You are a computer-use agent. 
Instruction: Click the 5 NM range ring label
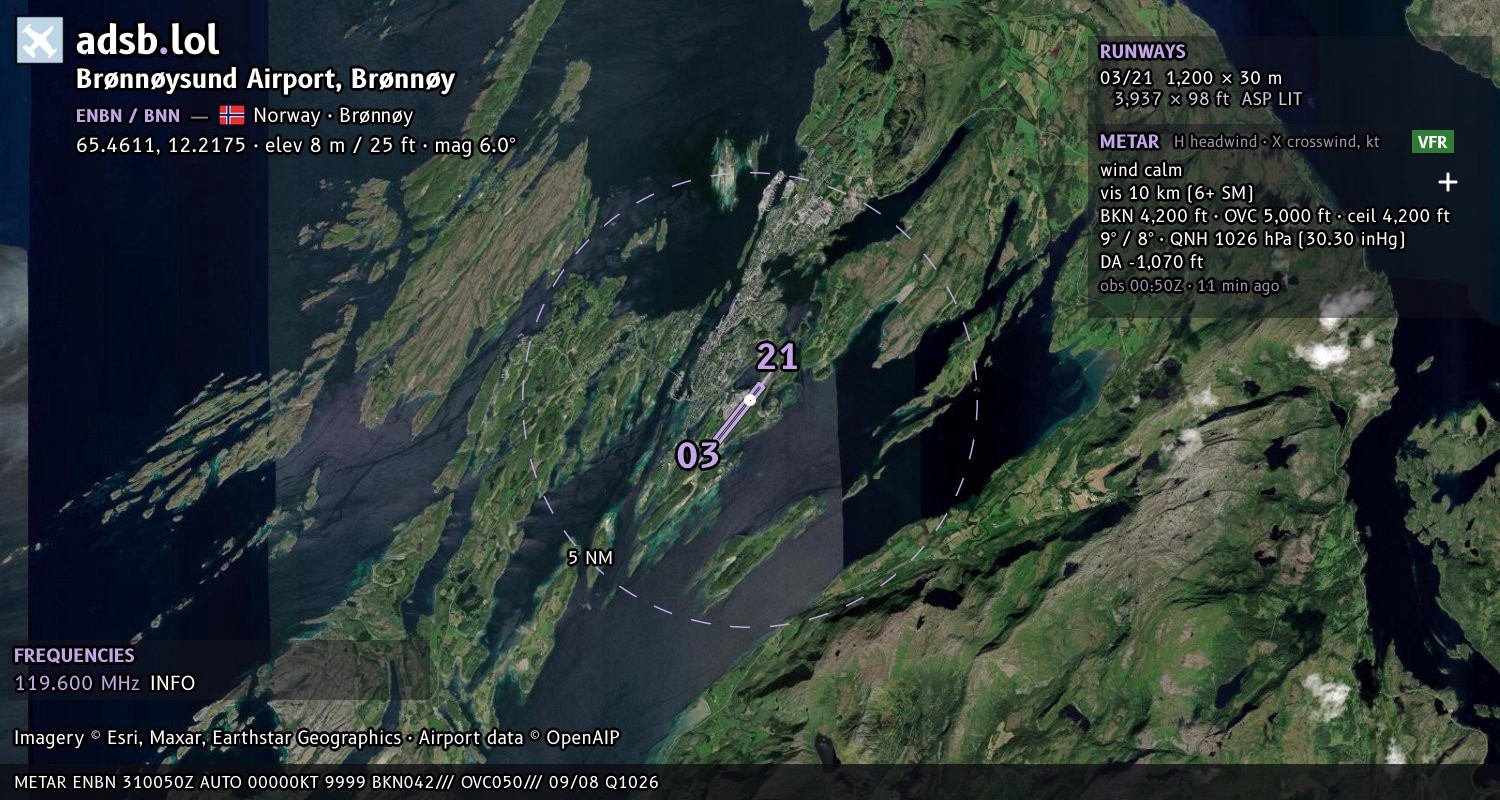tap(590, 558)
